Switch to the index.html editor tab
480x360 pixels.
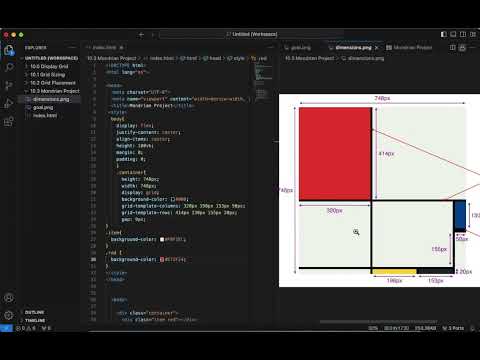coord(104,48)
